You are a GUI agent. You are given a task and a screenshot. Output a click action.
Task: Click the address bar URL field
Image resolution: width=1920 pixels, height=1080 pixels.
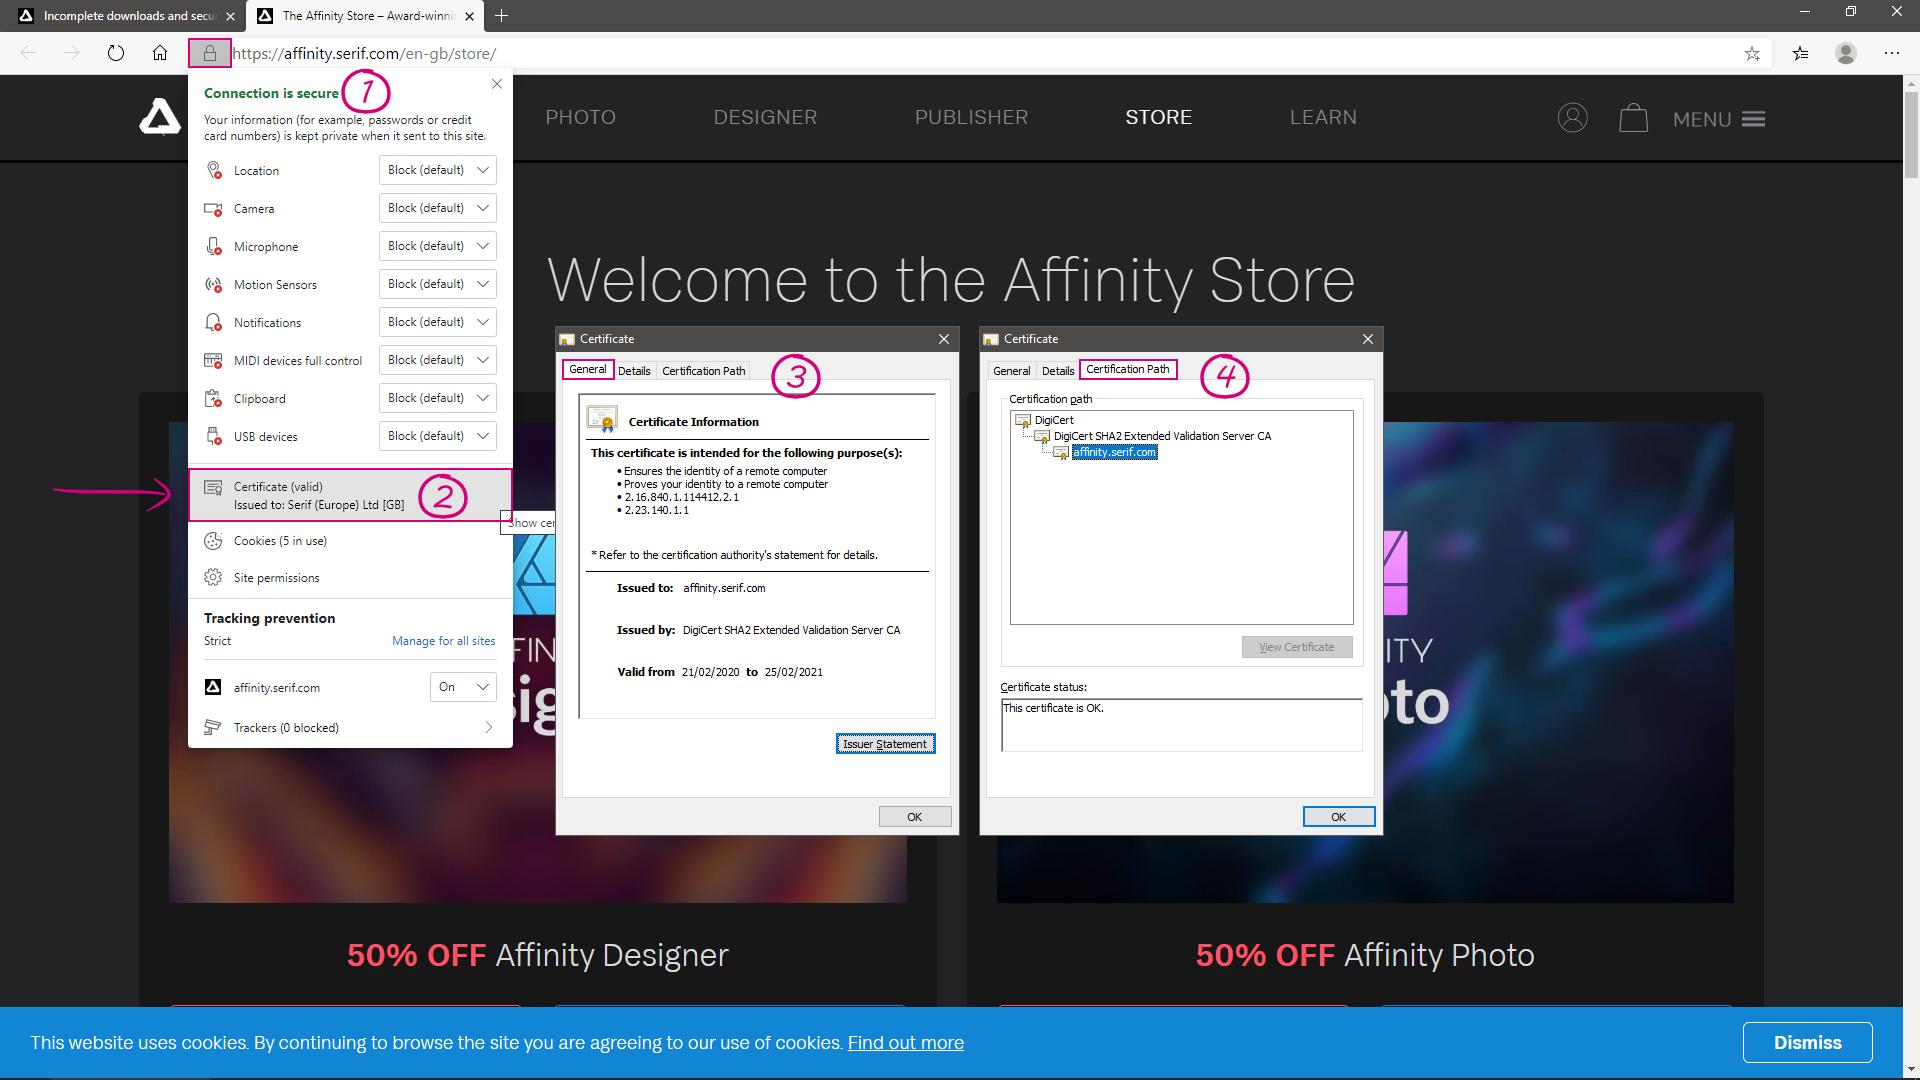980,54
